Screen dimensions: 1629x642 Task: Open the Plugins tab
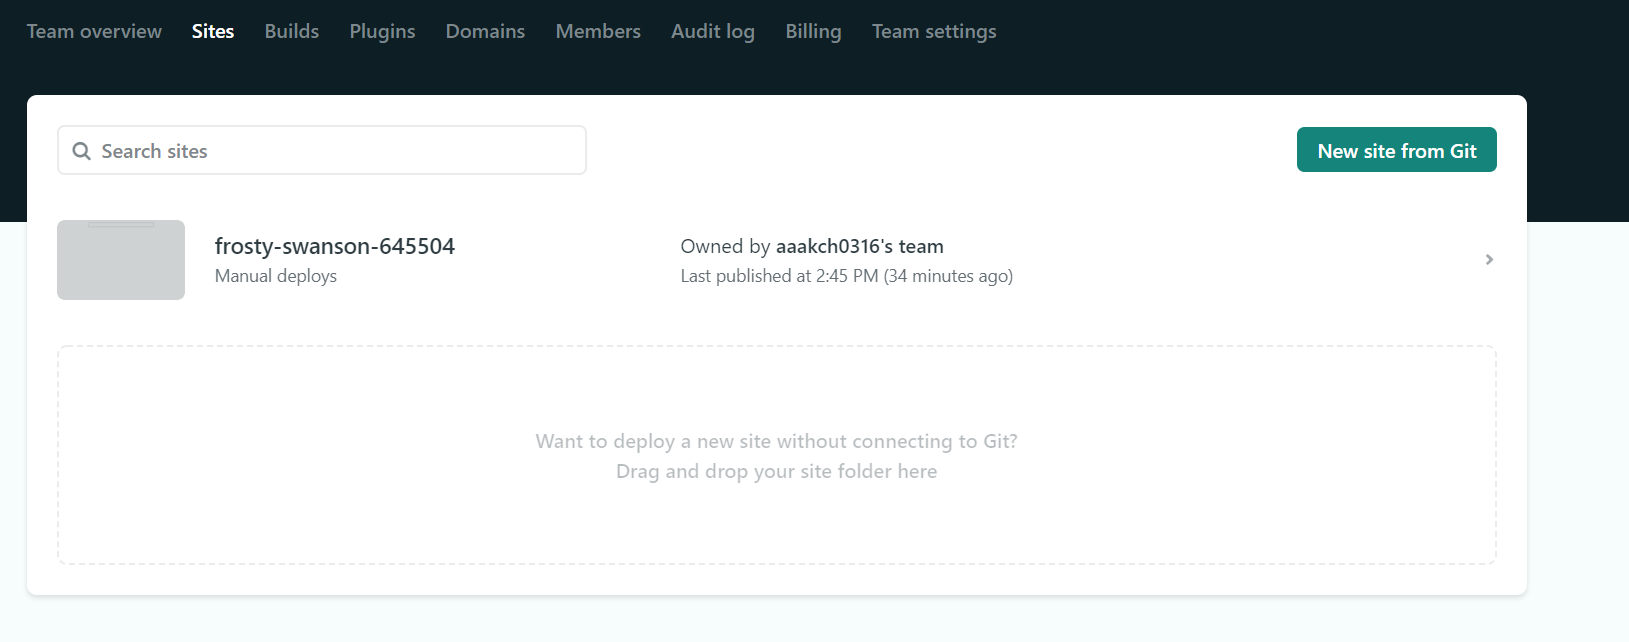[x=382, y=31]
